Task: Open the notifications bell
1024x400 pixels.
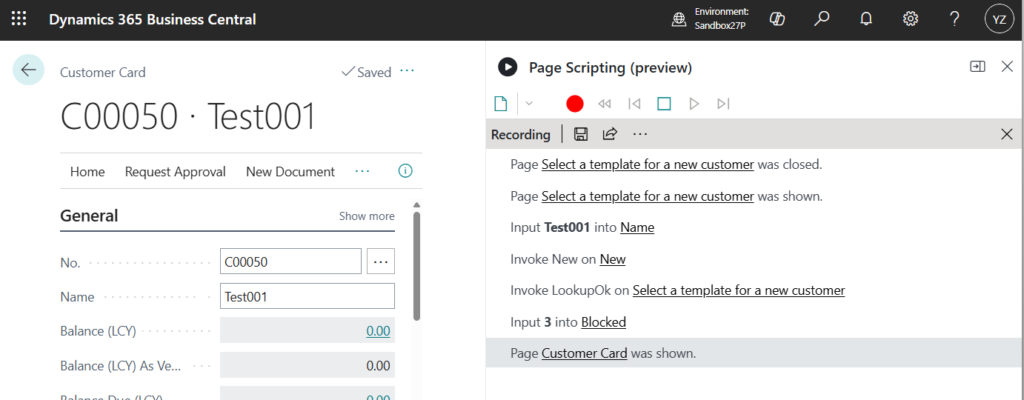Action: coord(866,19)
